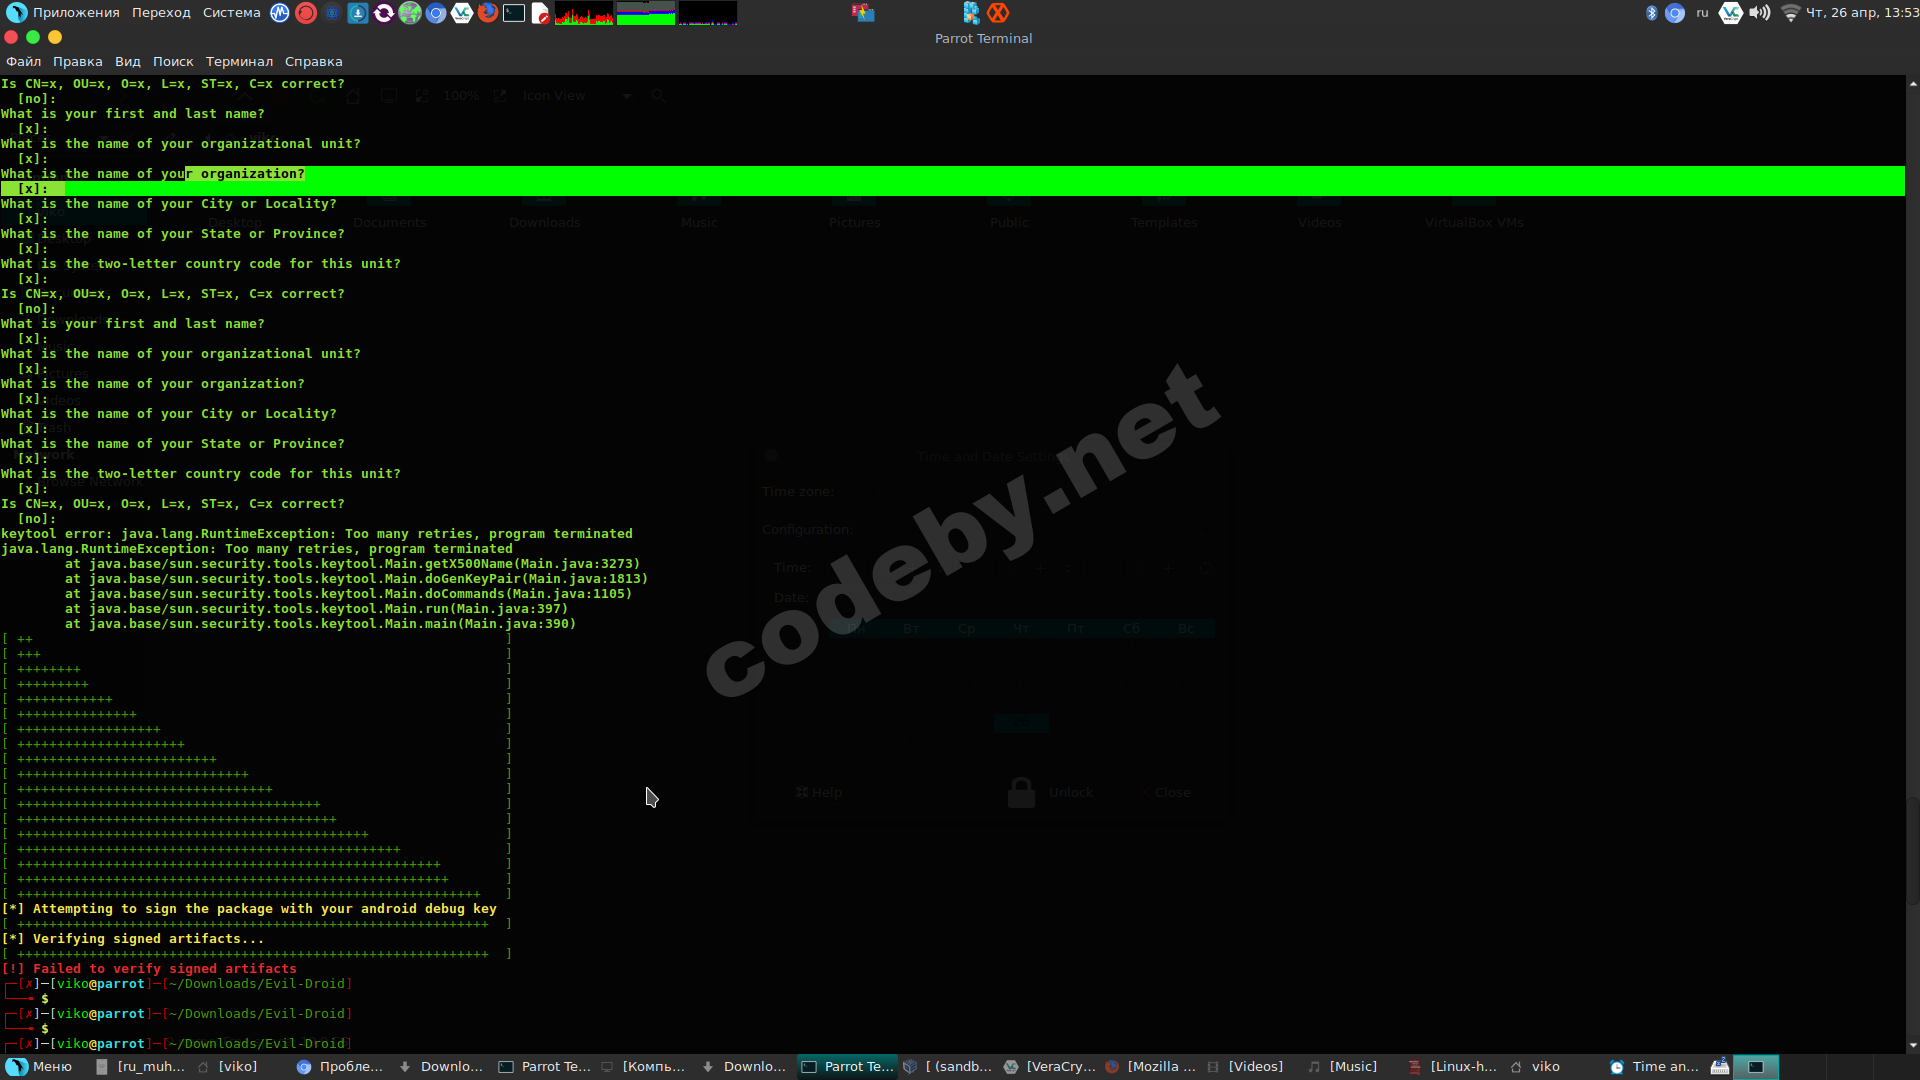This screenshot has height=1080, width=1920.
Task: Switch to 'Time an...' taskbar window
Action: coord(1654,1067)
